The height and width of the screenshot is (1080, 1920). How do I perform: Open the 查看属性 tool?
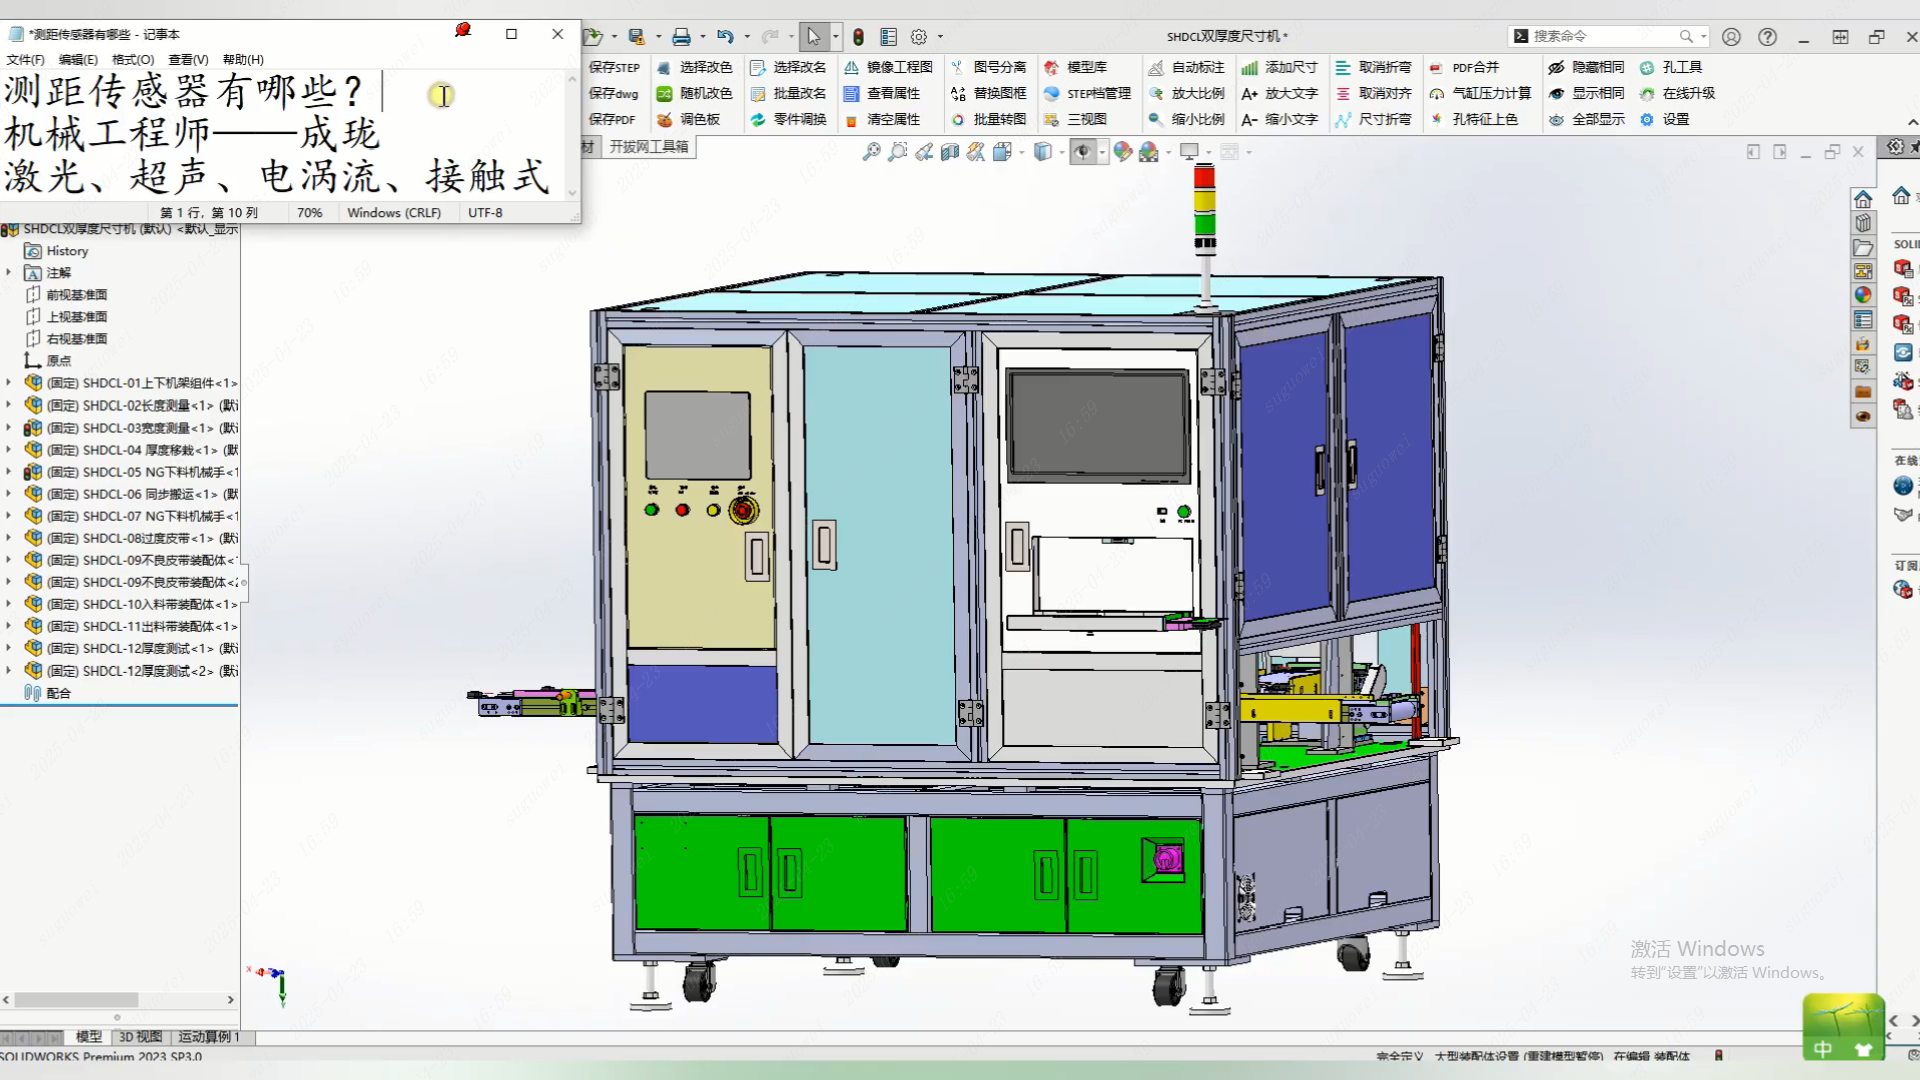coord(882,93)
